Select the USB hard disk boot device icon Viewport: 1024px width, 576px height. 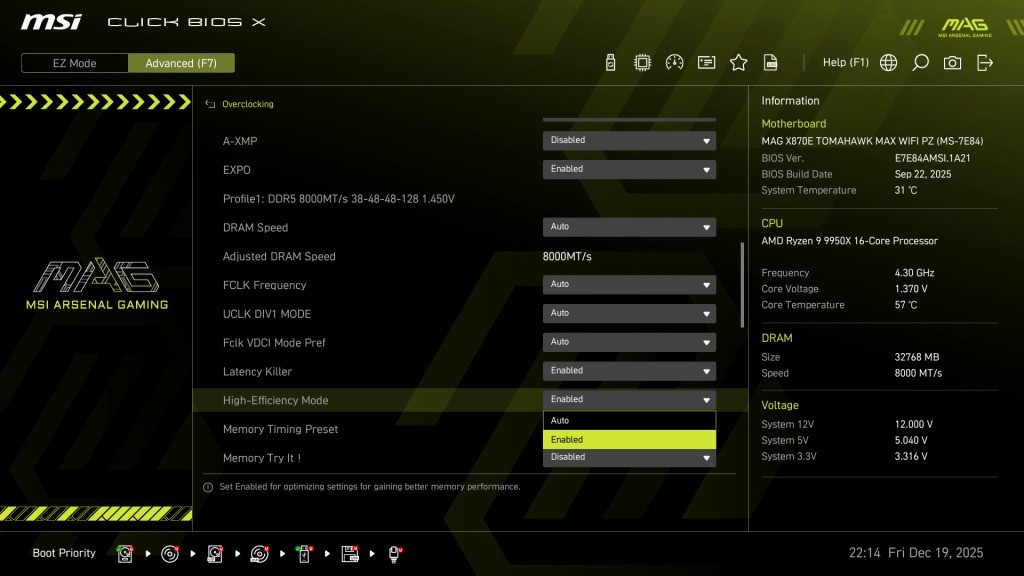(214, 554)
